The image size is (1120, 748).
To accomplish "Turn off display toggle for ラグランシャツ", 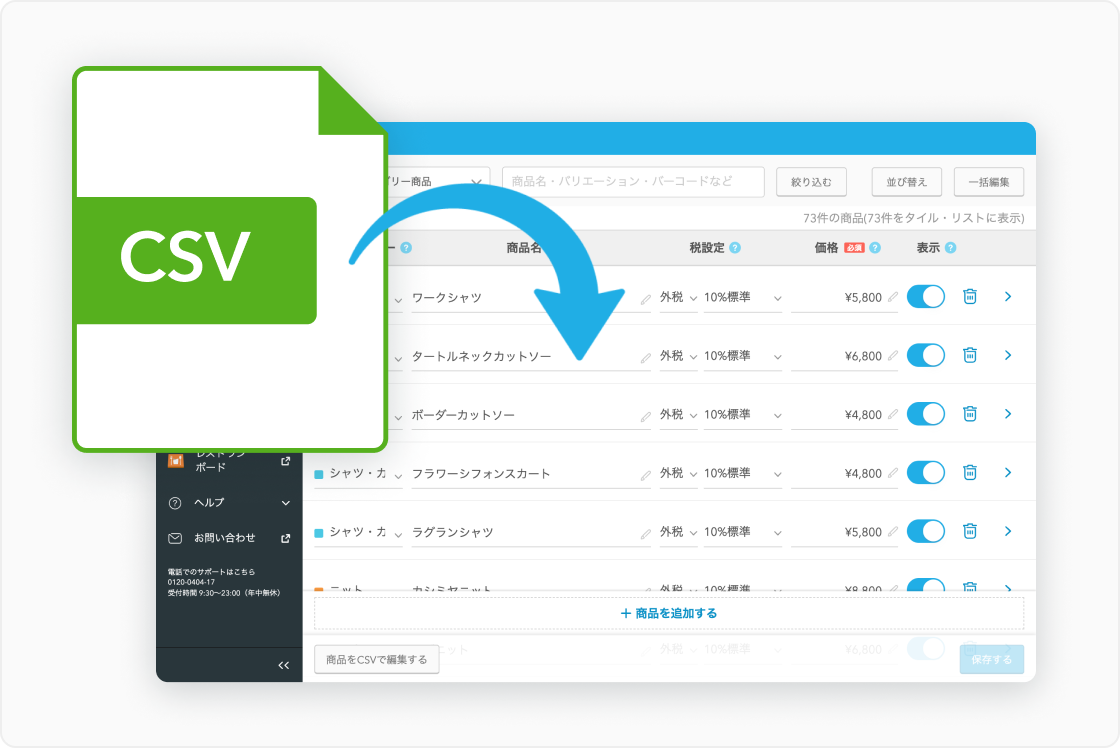I will click(x=926, y=532).
